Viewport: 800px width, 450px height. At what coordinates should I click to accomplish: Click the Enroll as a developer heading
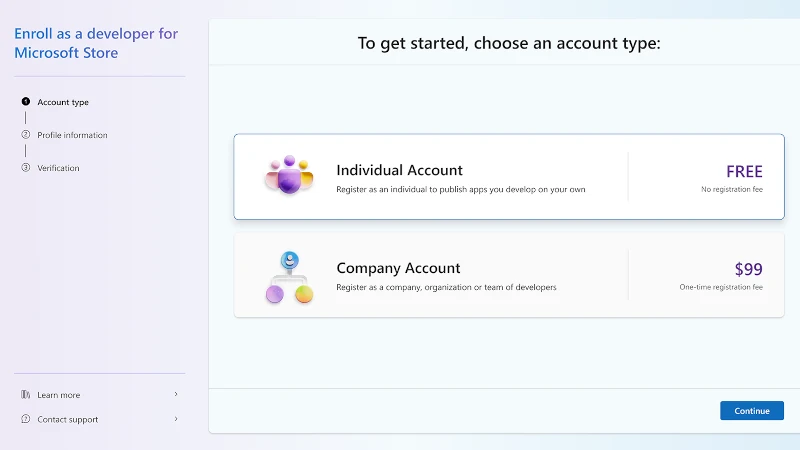pyautogui.click(x=96, y=43)
